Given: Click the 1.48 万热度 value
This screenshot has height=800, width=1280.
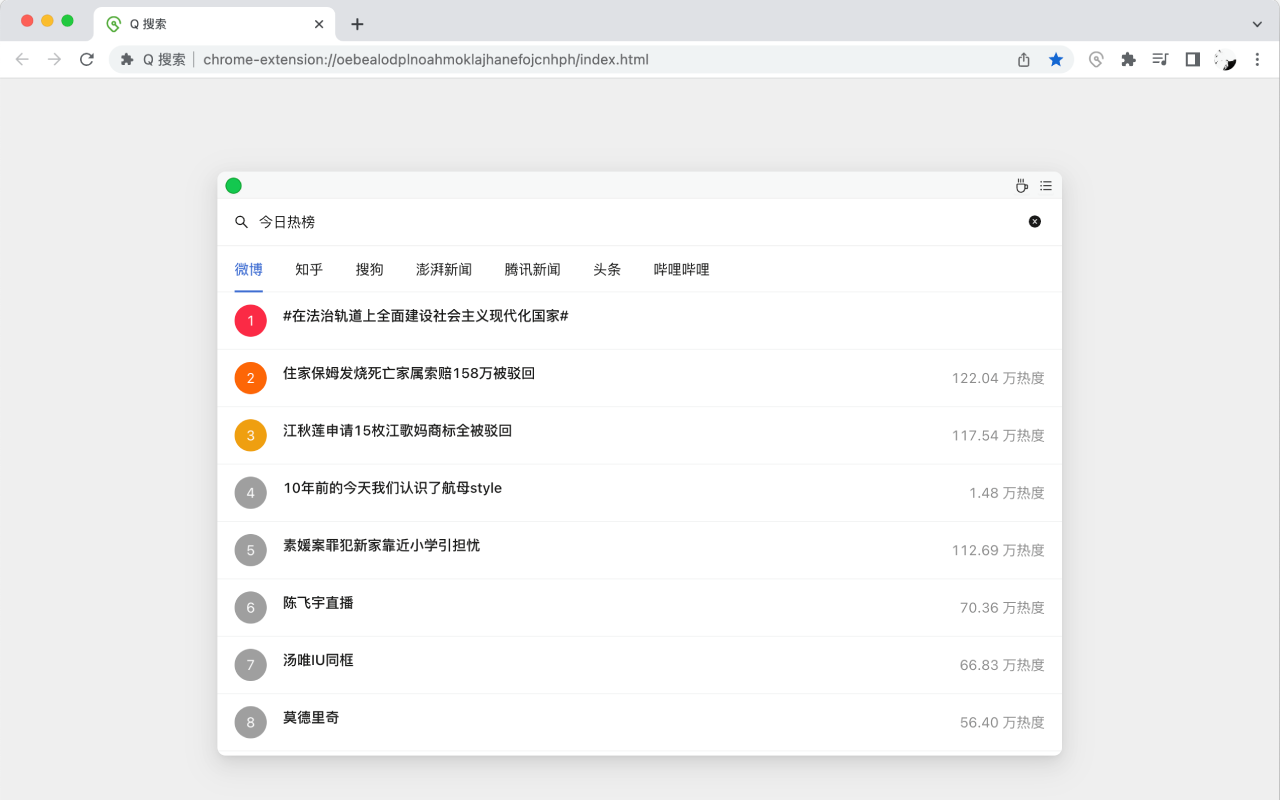Looking at the screenshot, I should [x=1007, y=493].
